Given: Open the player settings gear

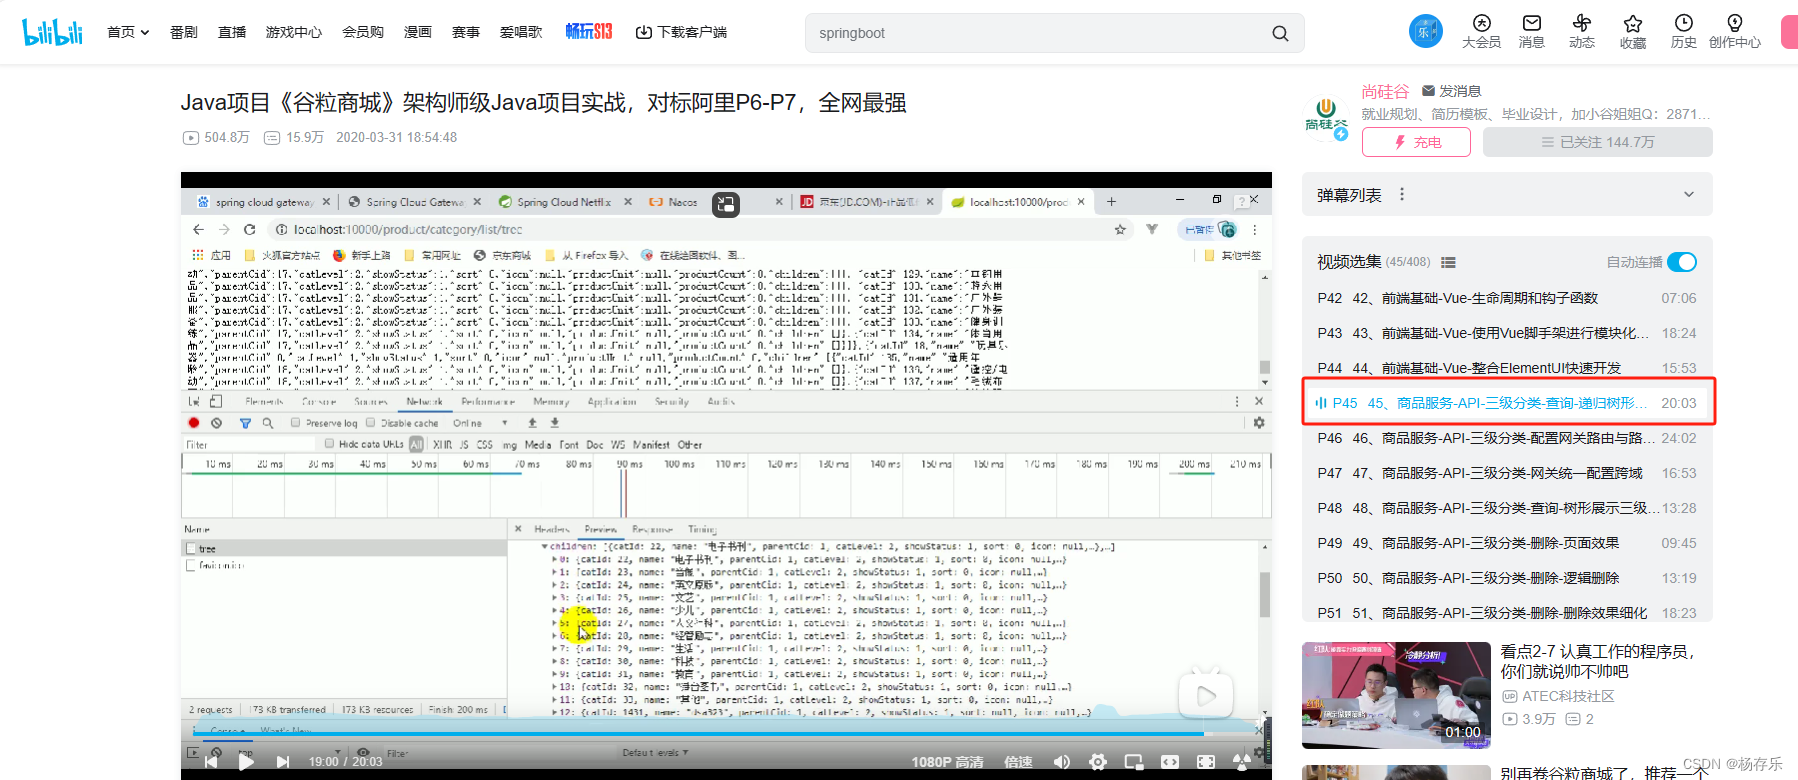Looking at the screenshot, I should click(1098, 762).
